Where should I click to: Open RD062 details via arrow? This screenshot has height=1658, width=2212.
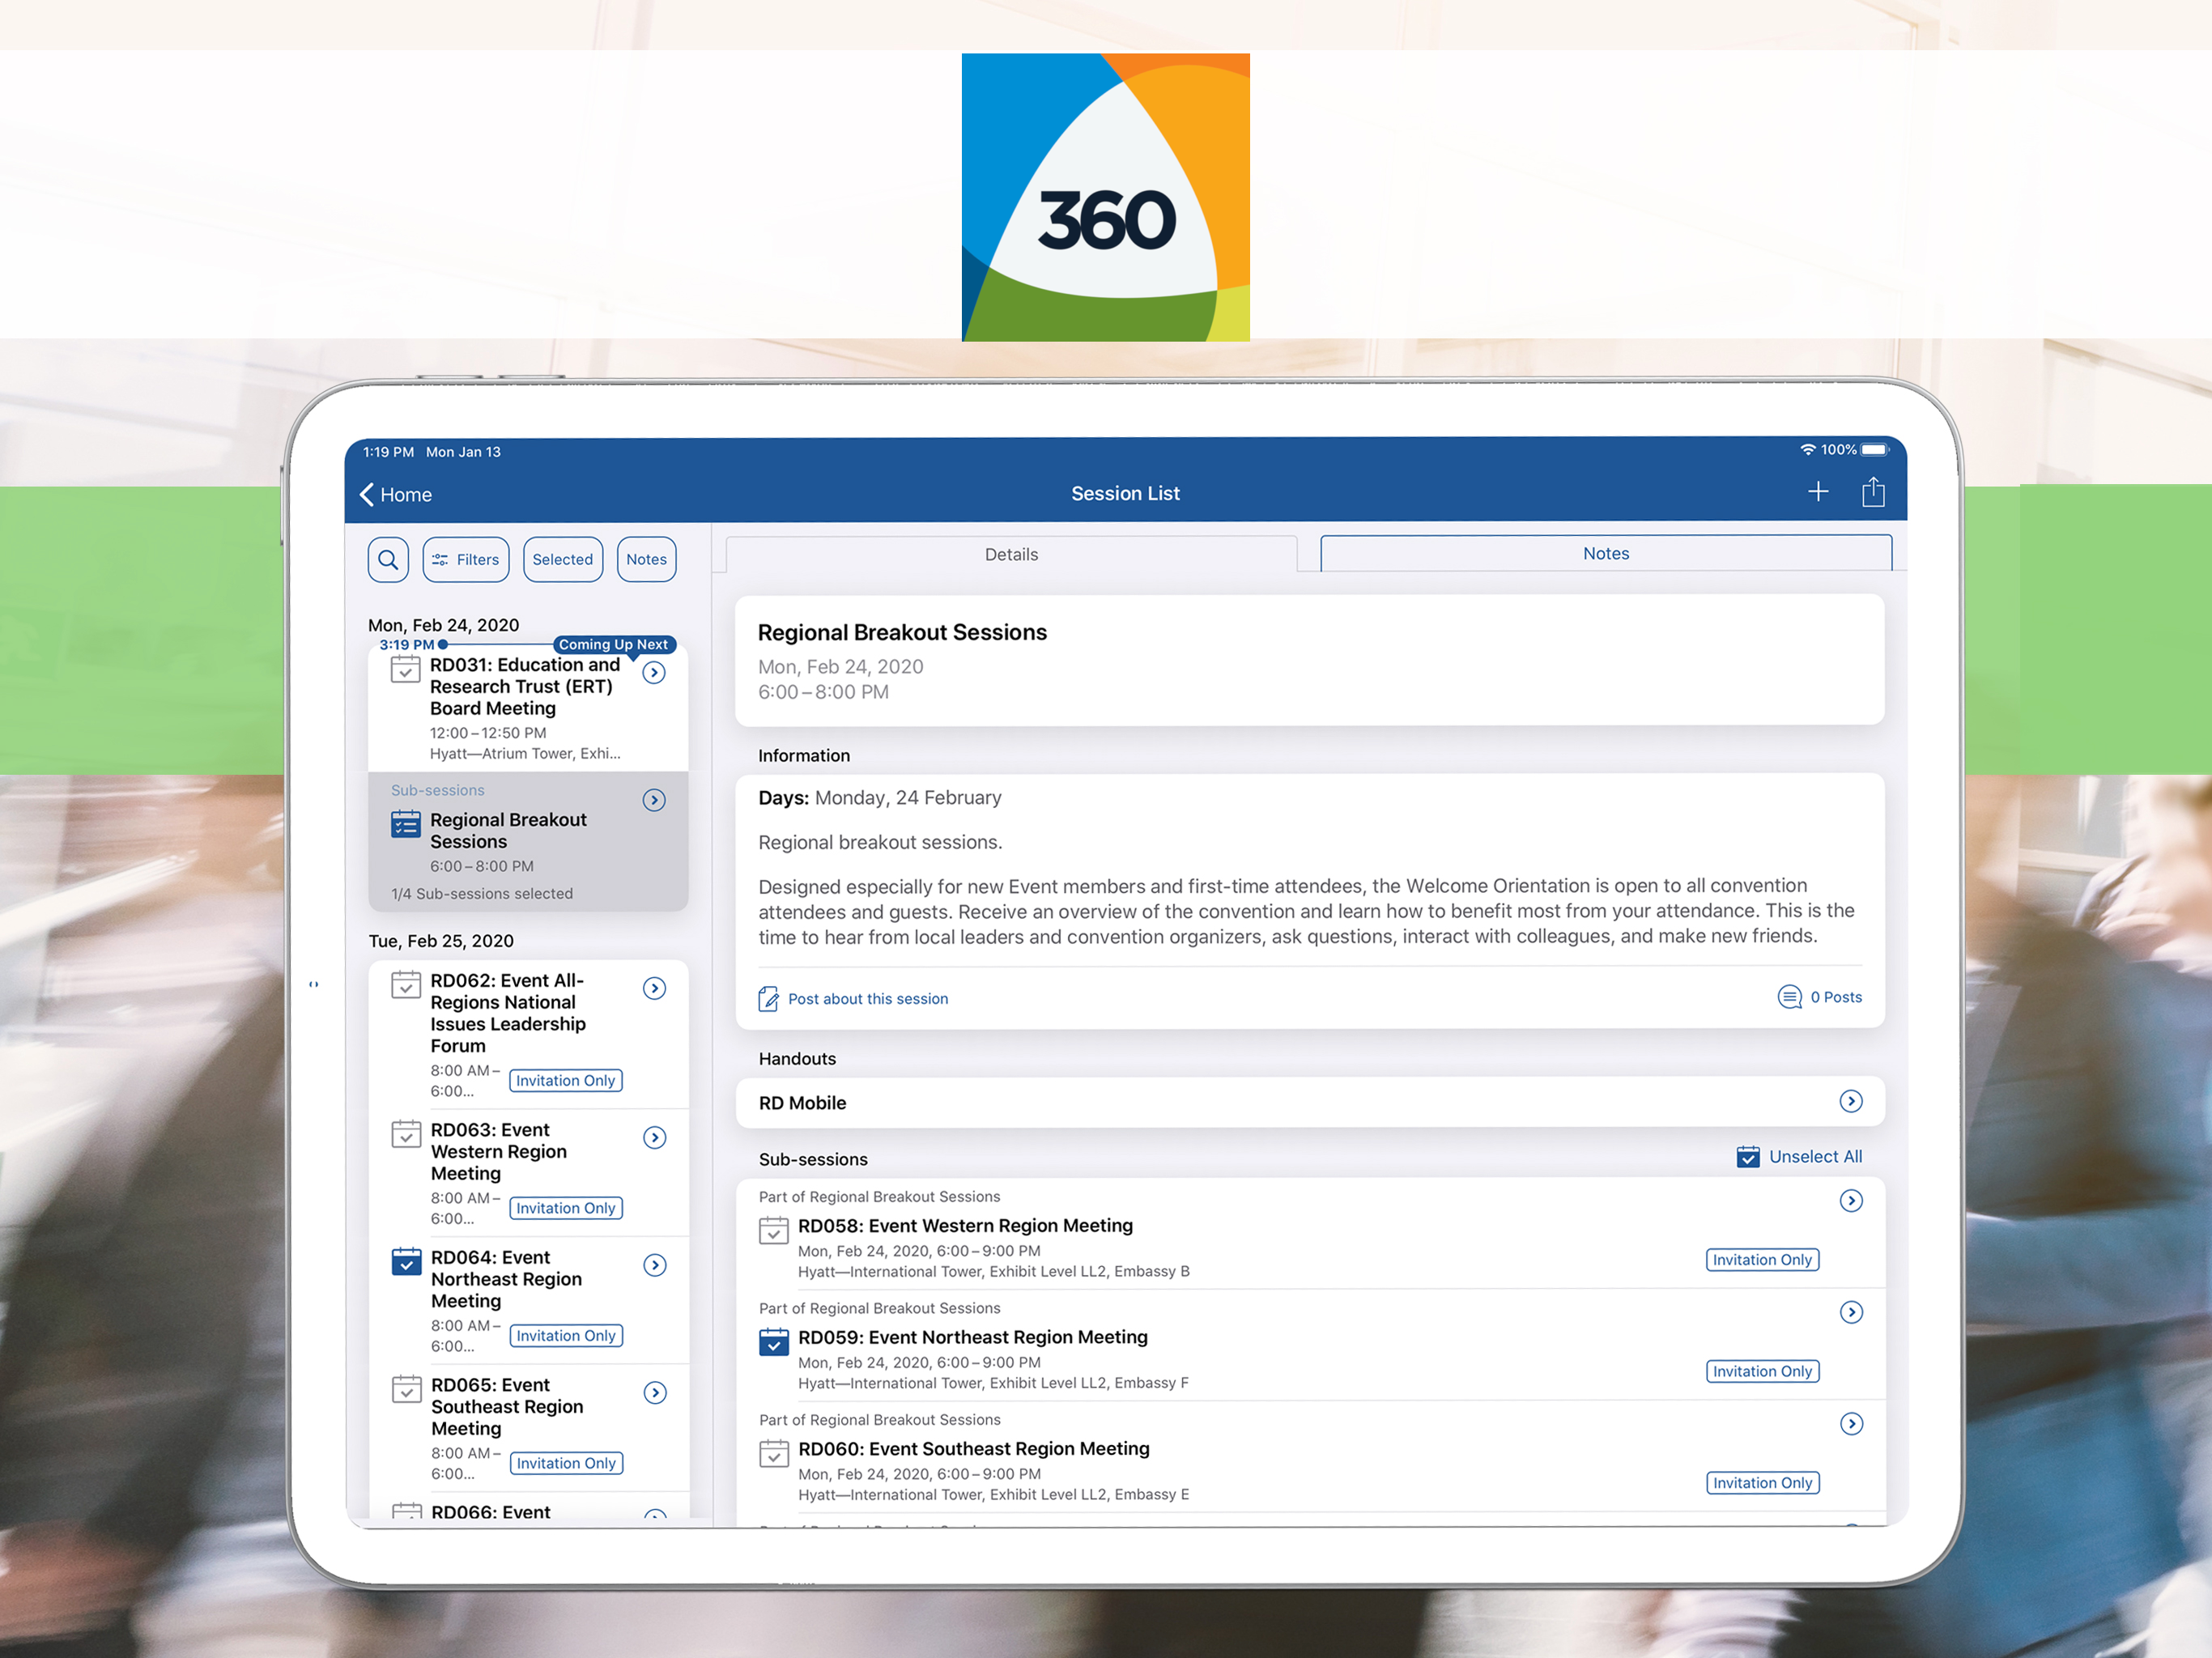click(x=655, y=988)
